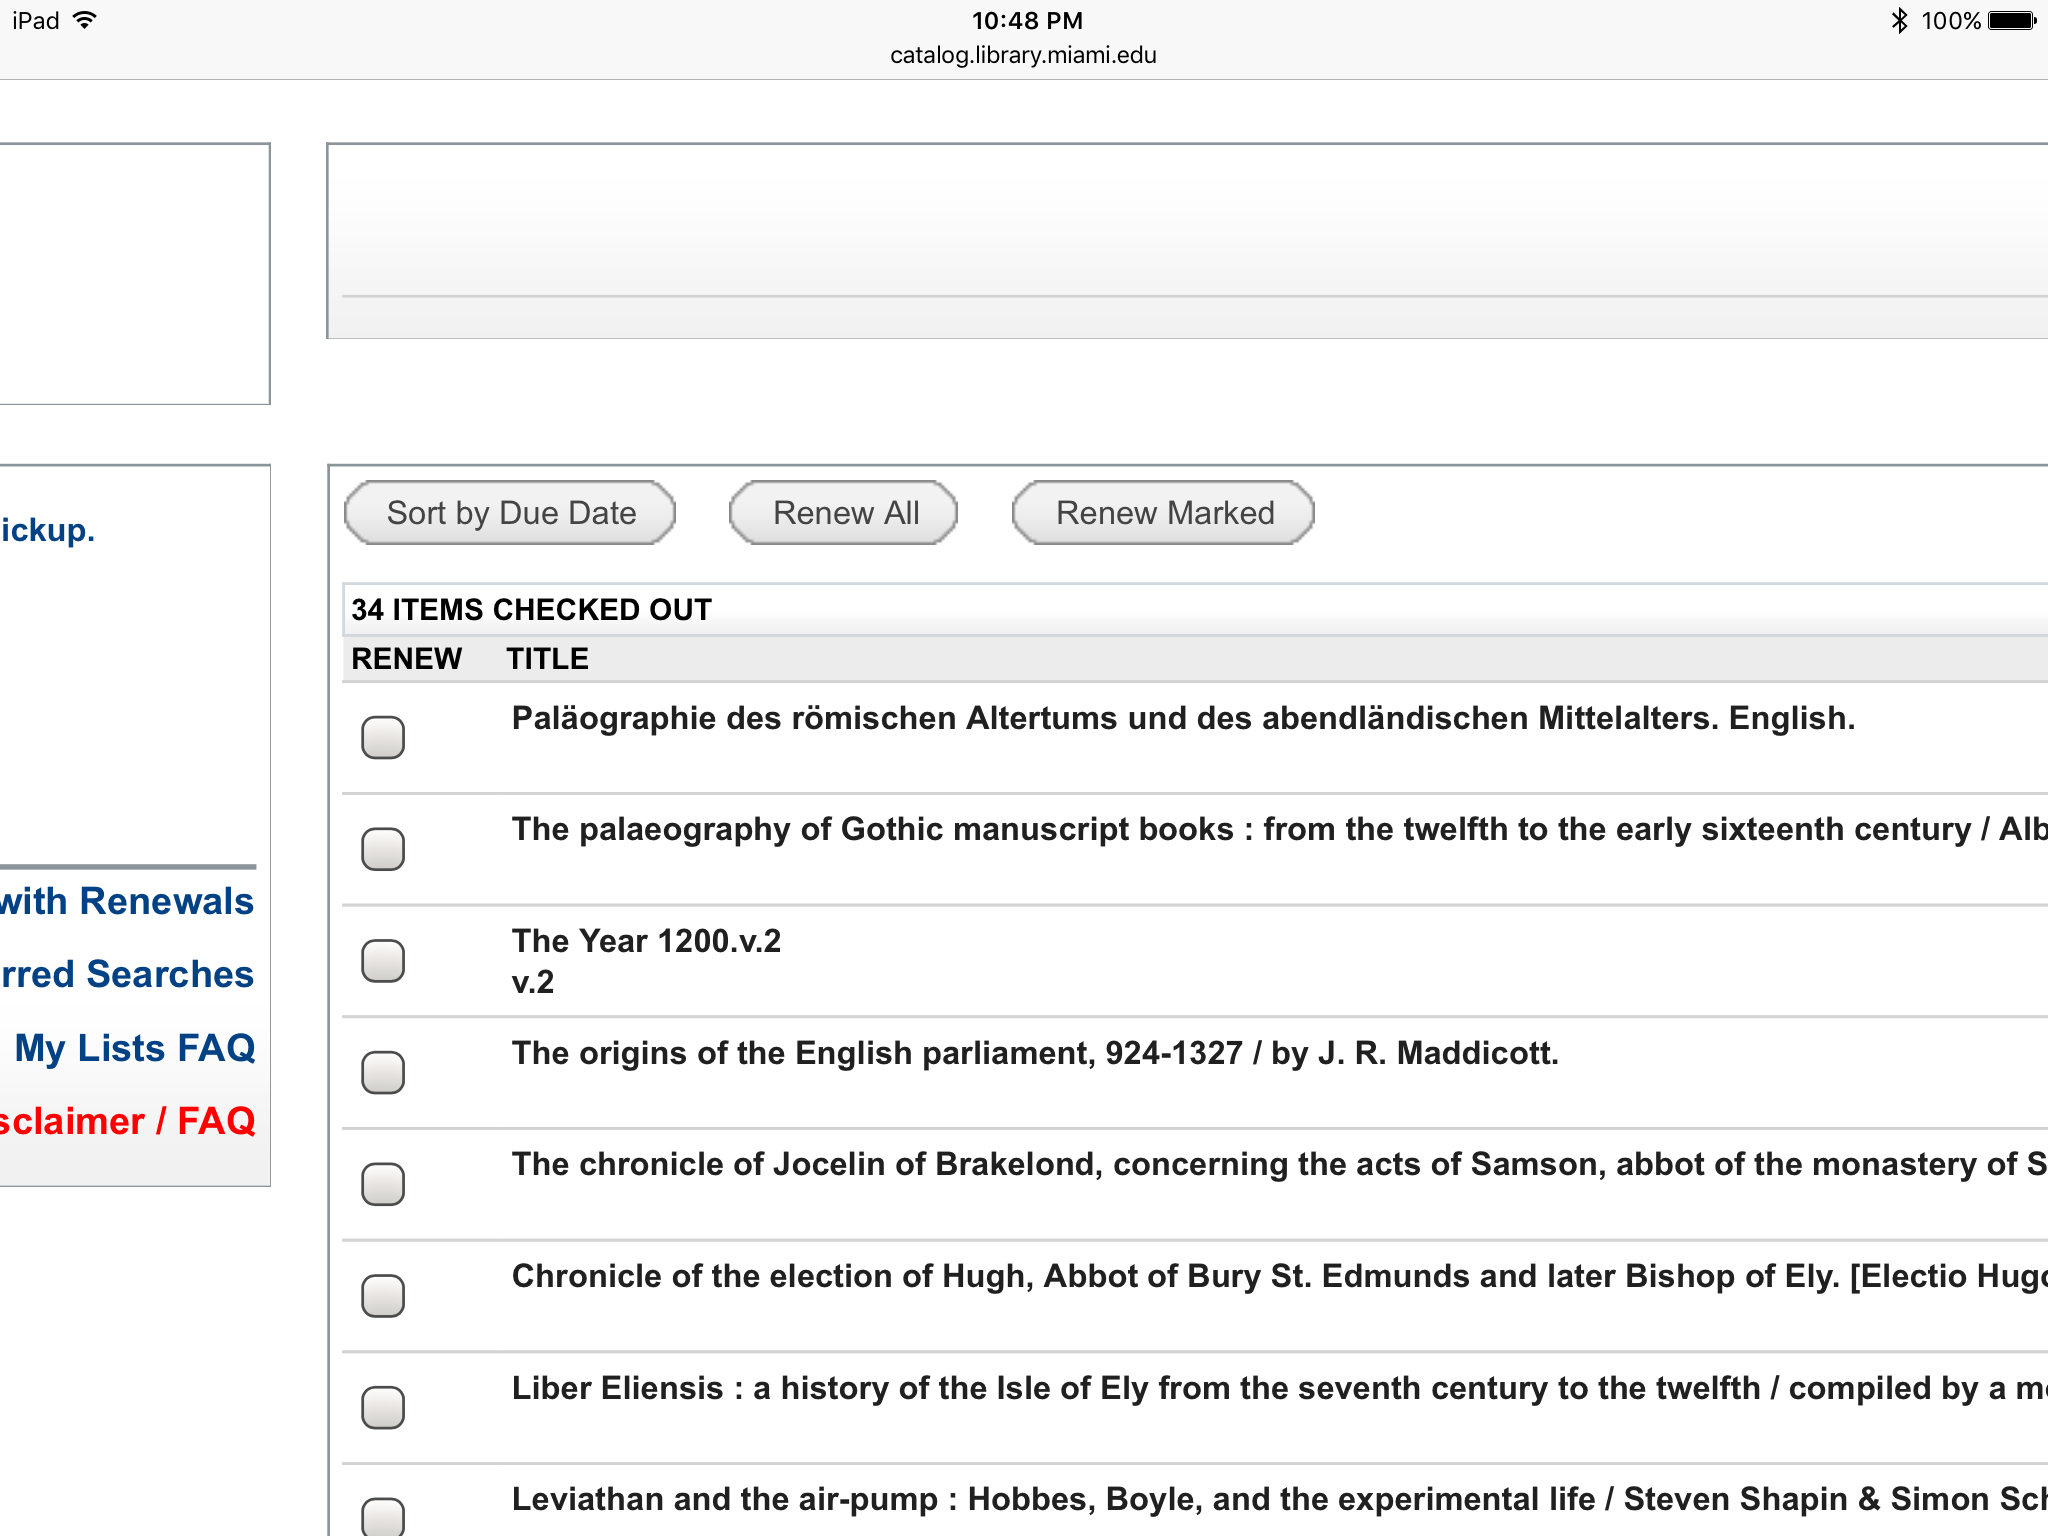Open The origins of the English parliament title
Screen dimensions: 2048x1536
pyautogui.click(x=1034, y=1053)
